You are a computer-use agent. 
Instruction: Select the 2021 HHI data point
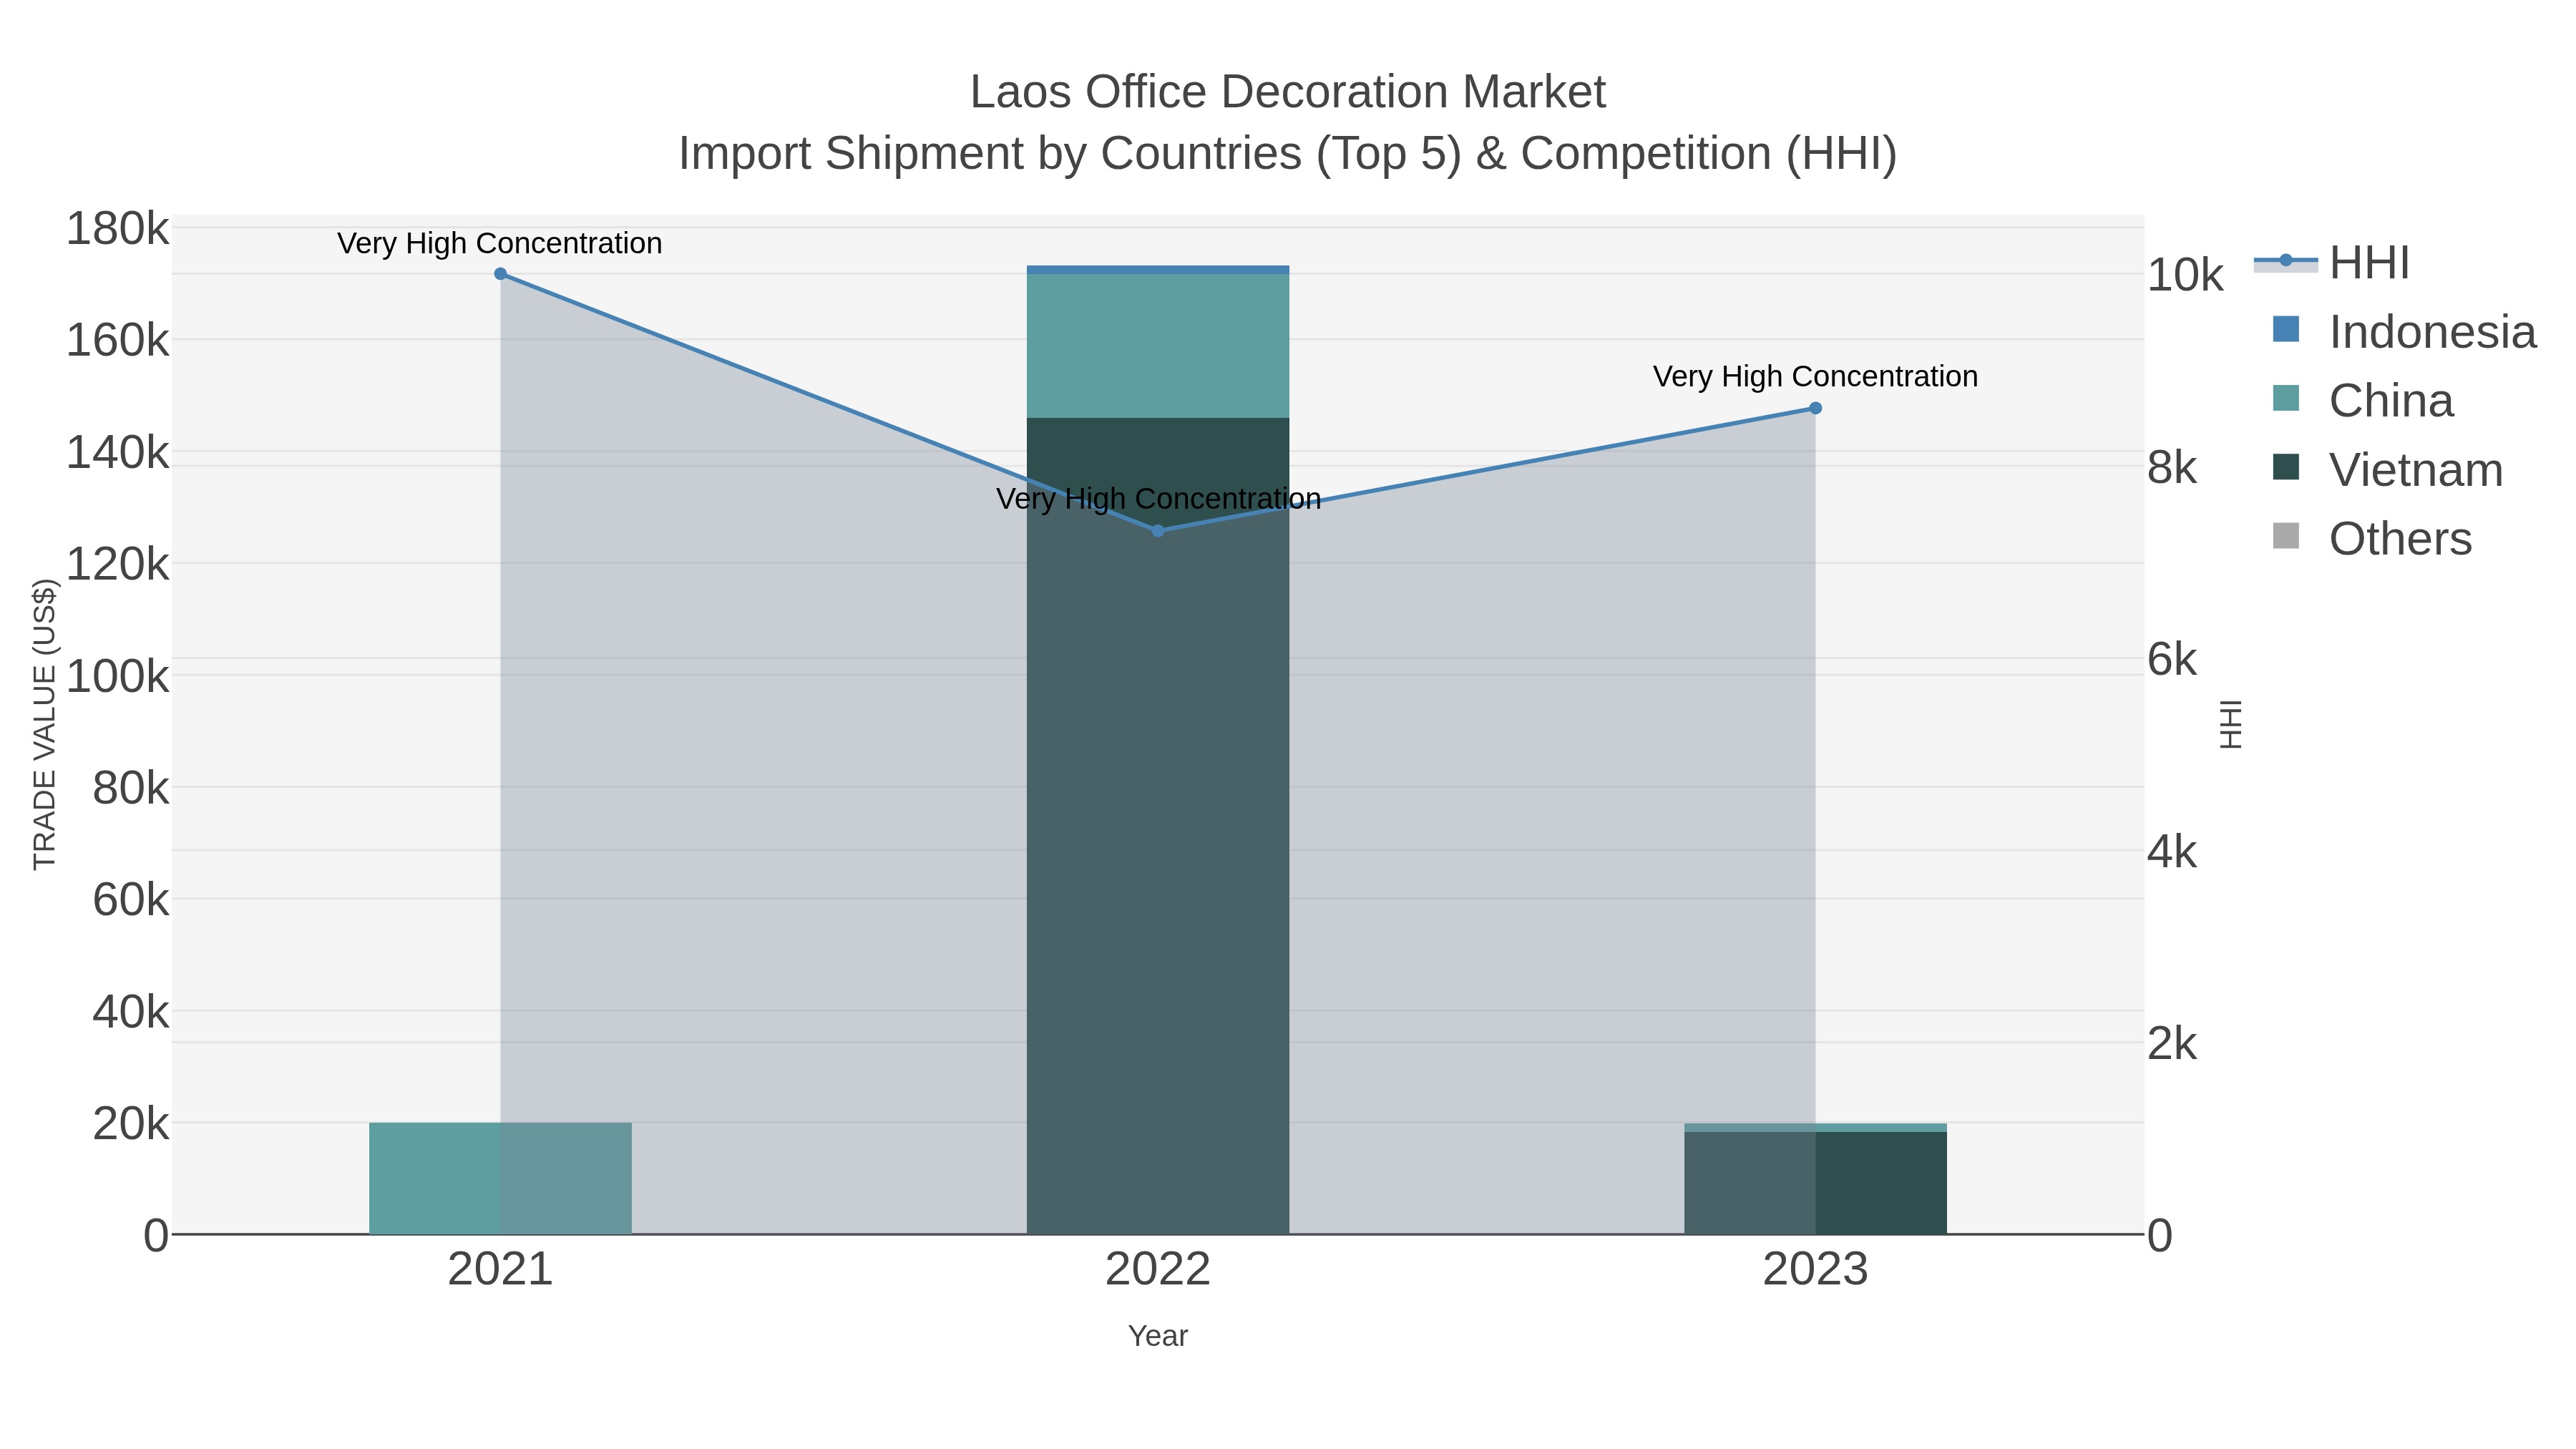500,274
